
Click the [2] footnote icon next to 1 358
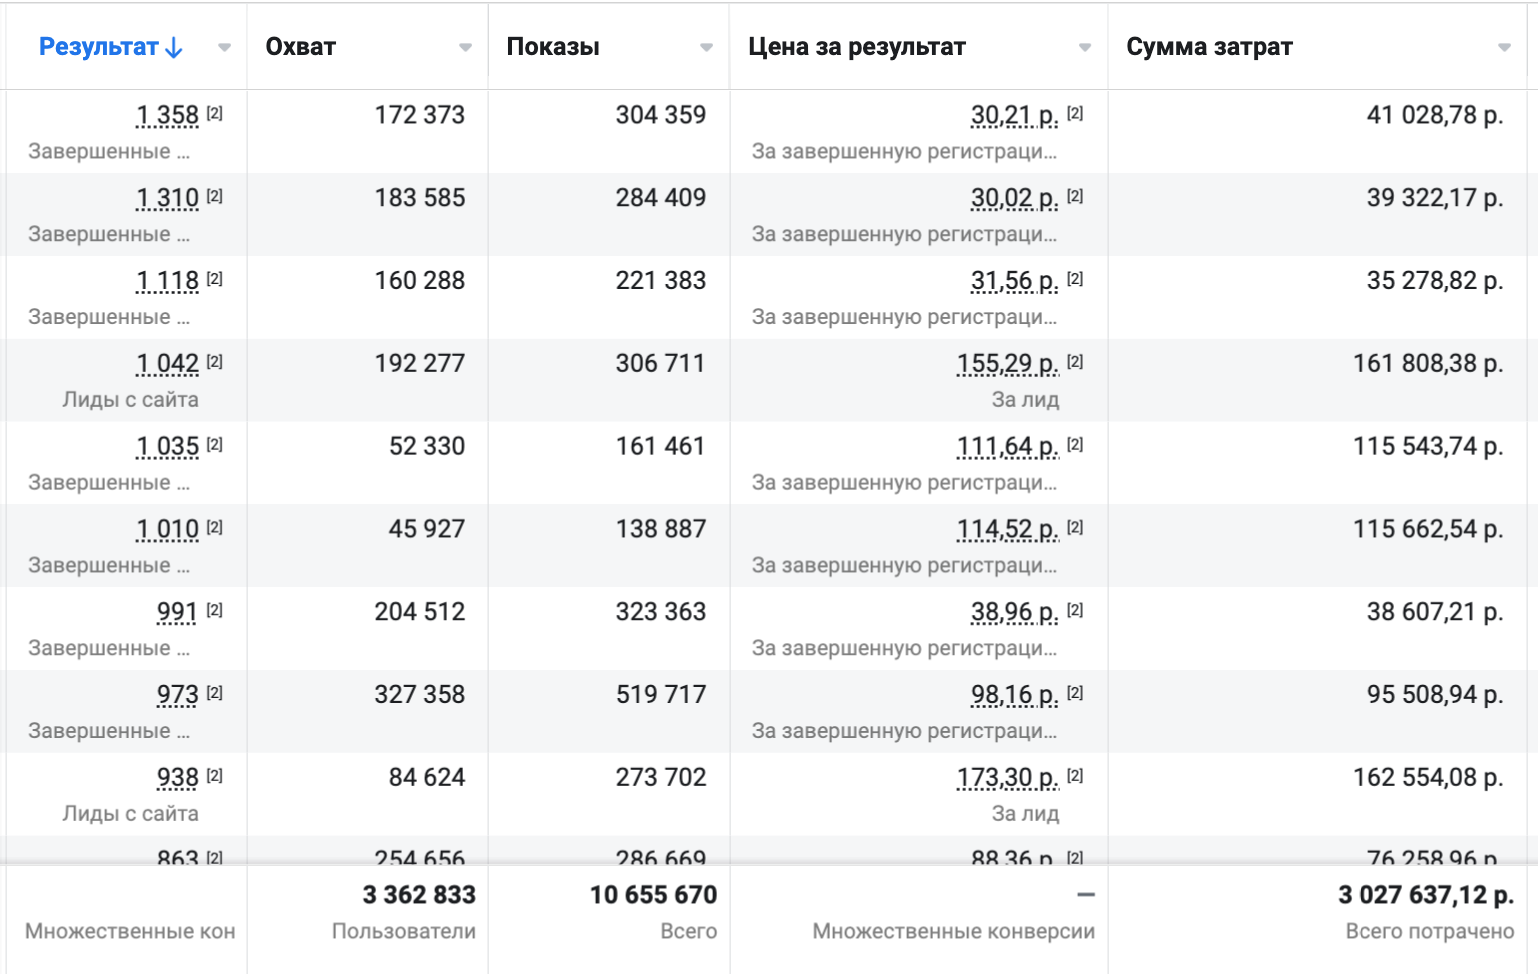click(x=215, y=113)
